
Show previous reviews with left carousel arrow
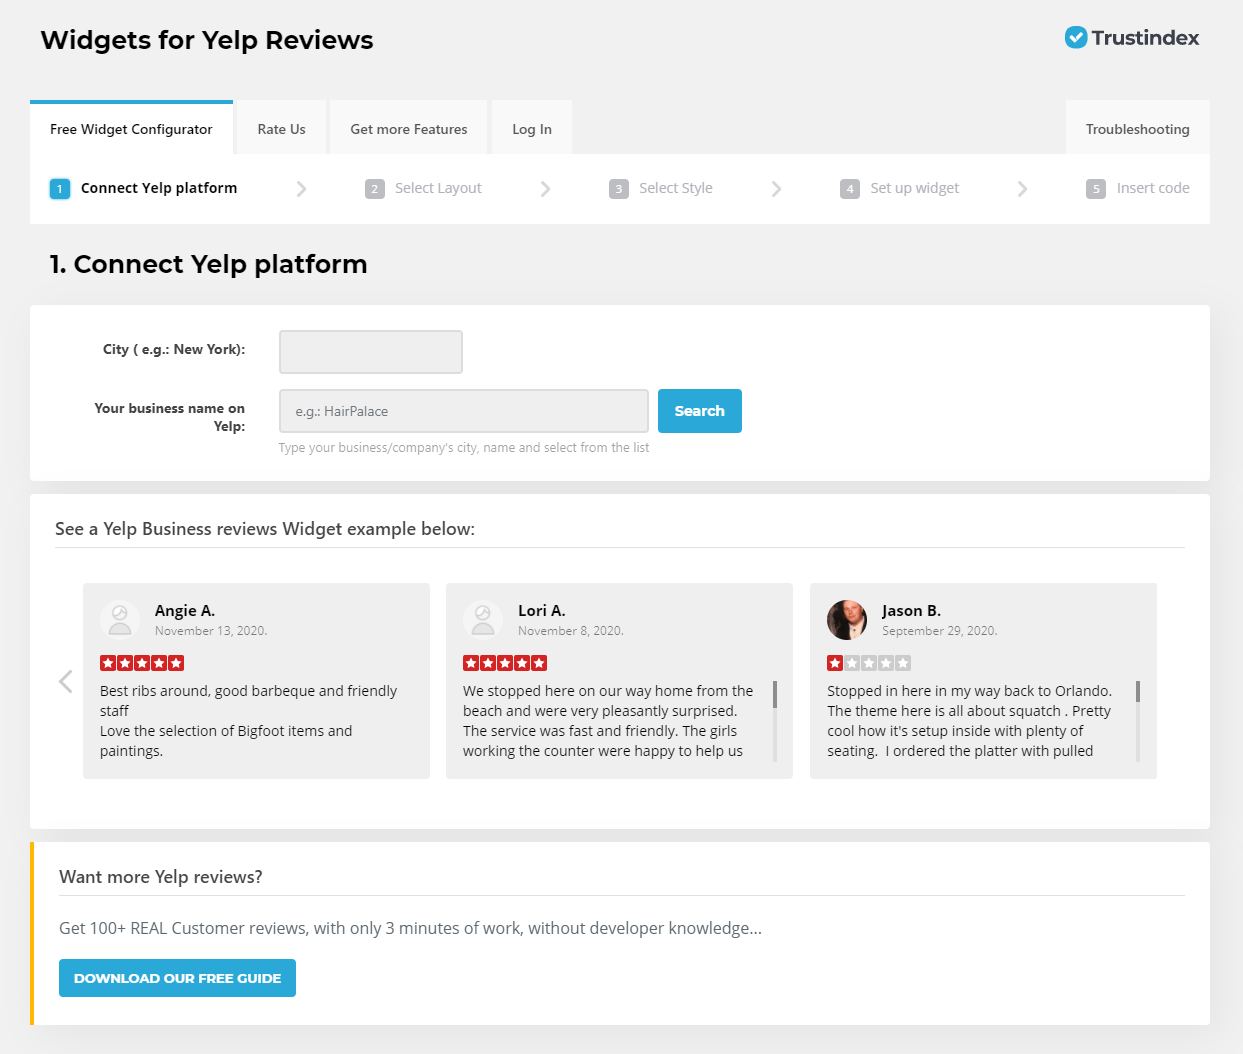[66, 681]
